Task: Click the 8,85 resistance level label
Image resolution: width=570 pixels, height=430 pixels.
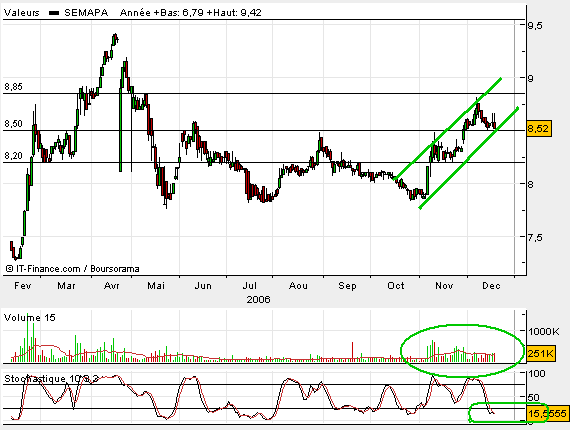Action: [x=13, y=87]
